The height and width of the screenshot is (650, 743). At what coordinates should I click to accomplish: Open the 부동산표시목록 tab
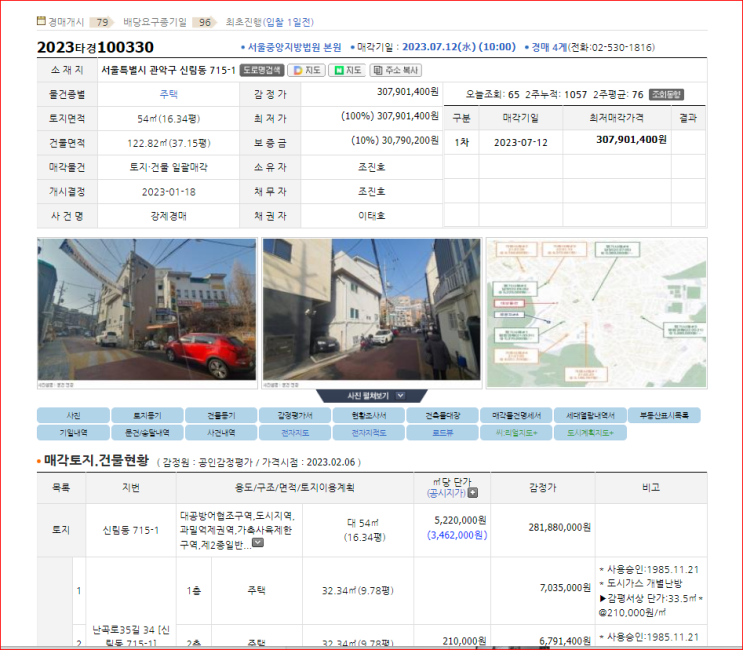click(x=664, y=415)
